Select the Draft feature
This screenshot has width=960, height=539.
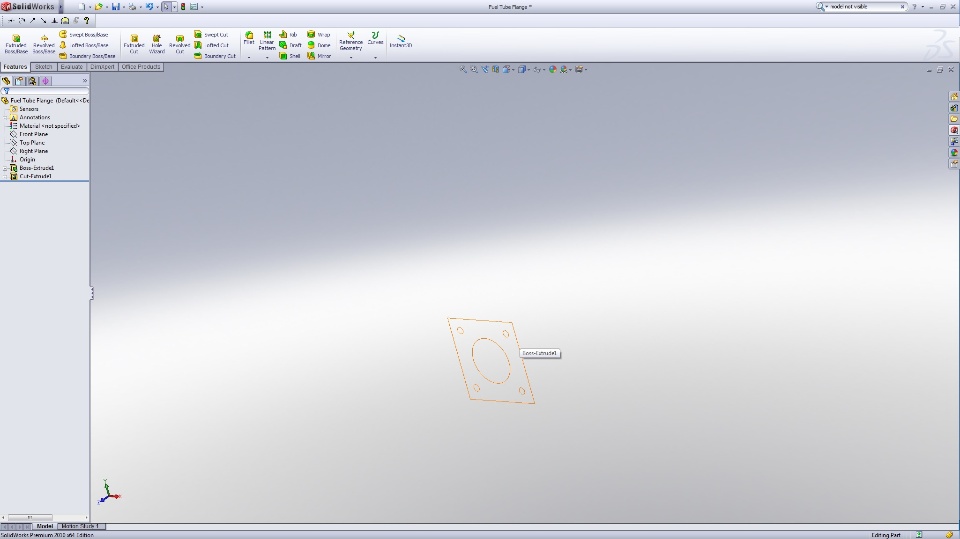[290, 45]
